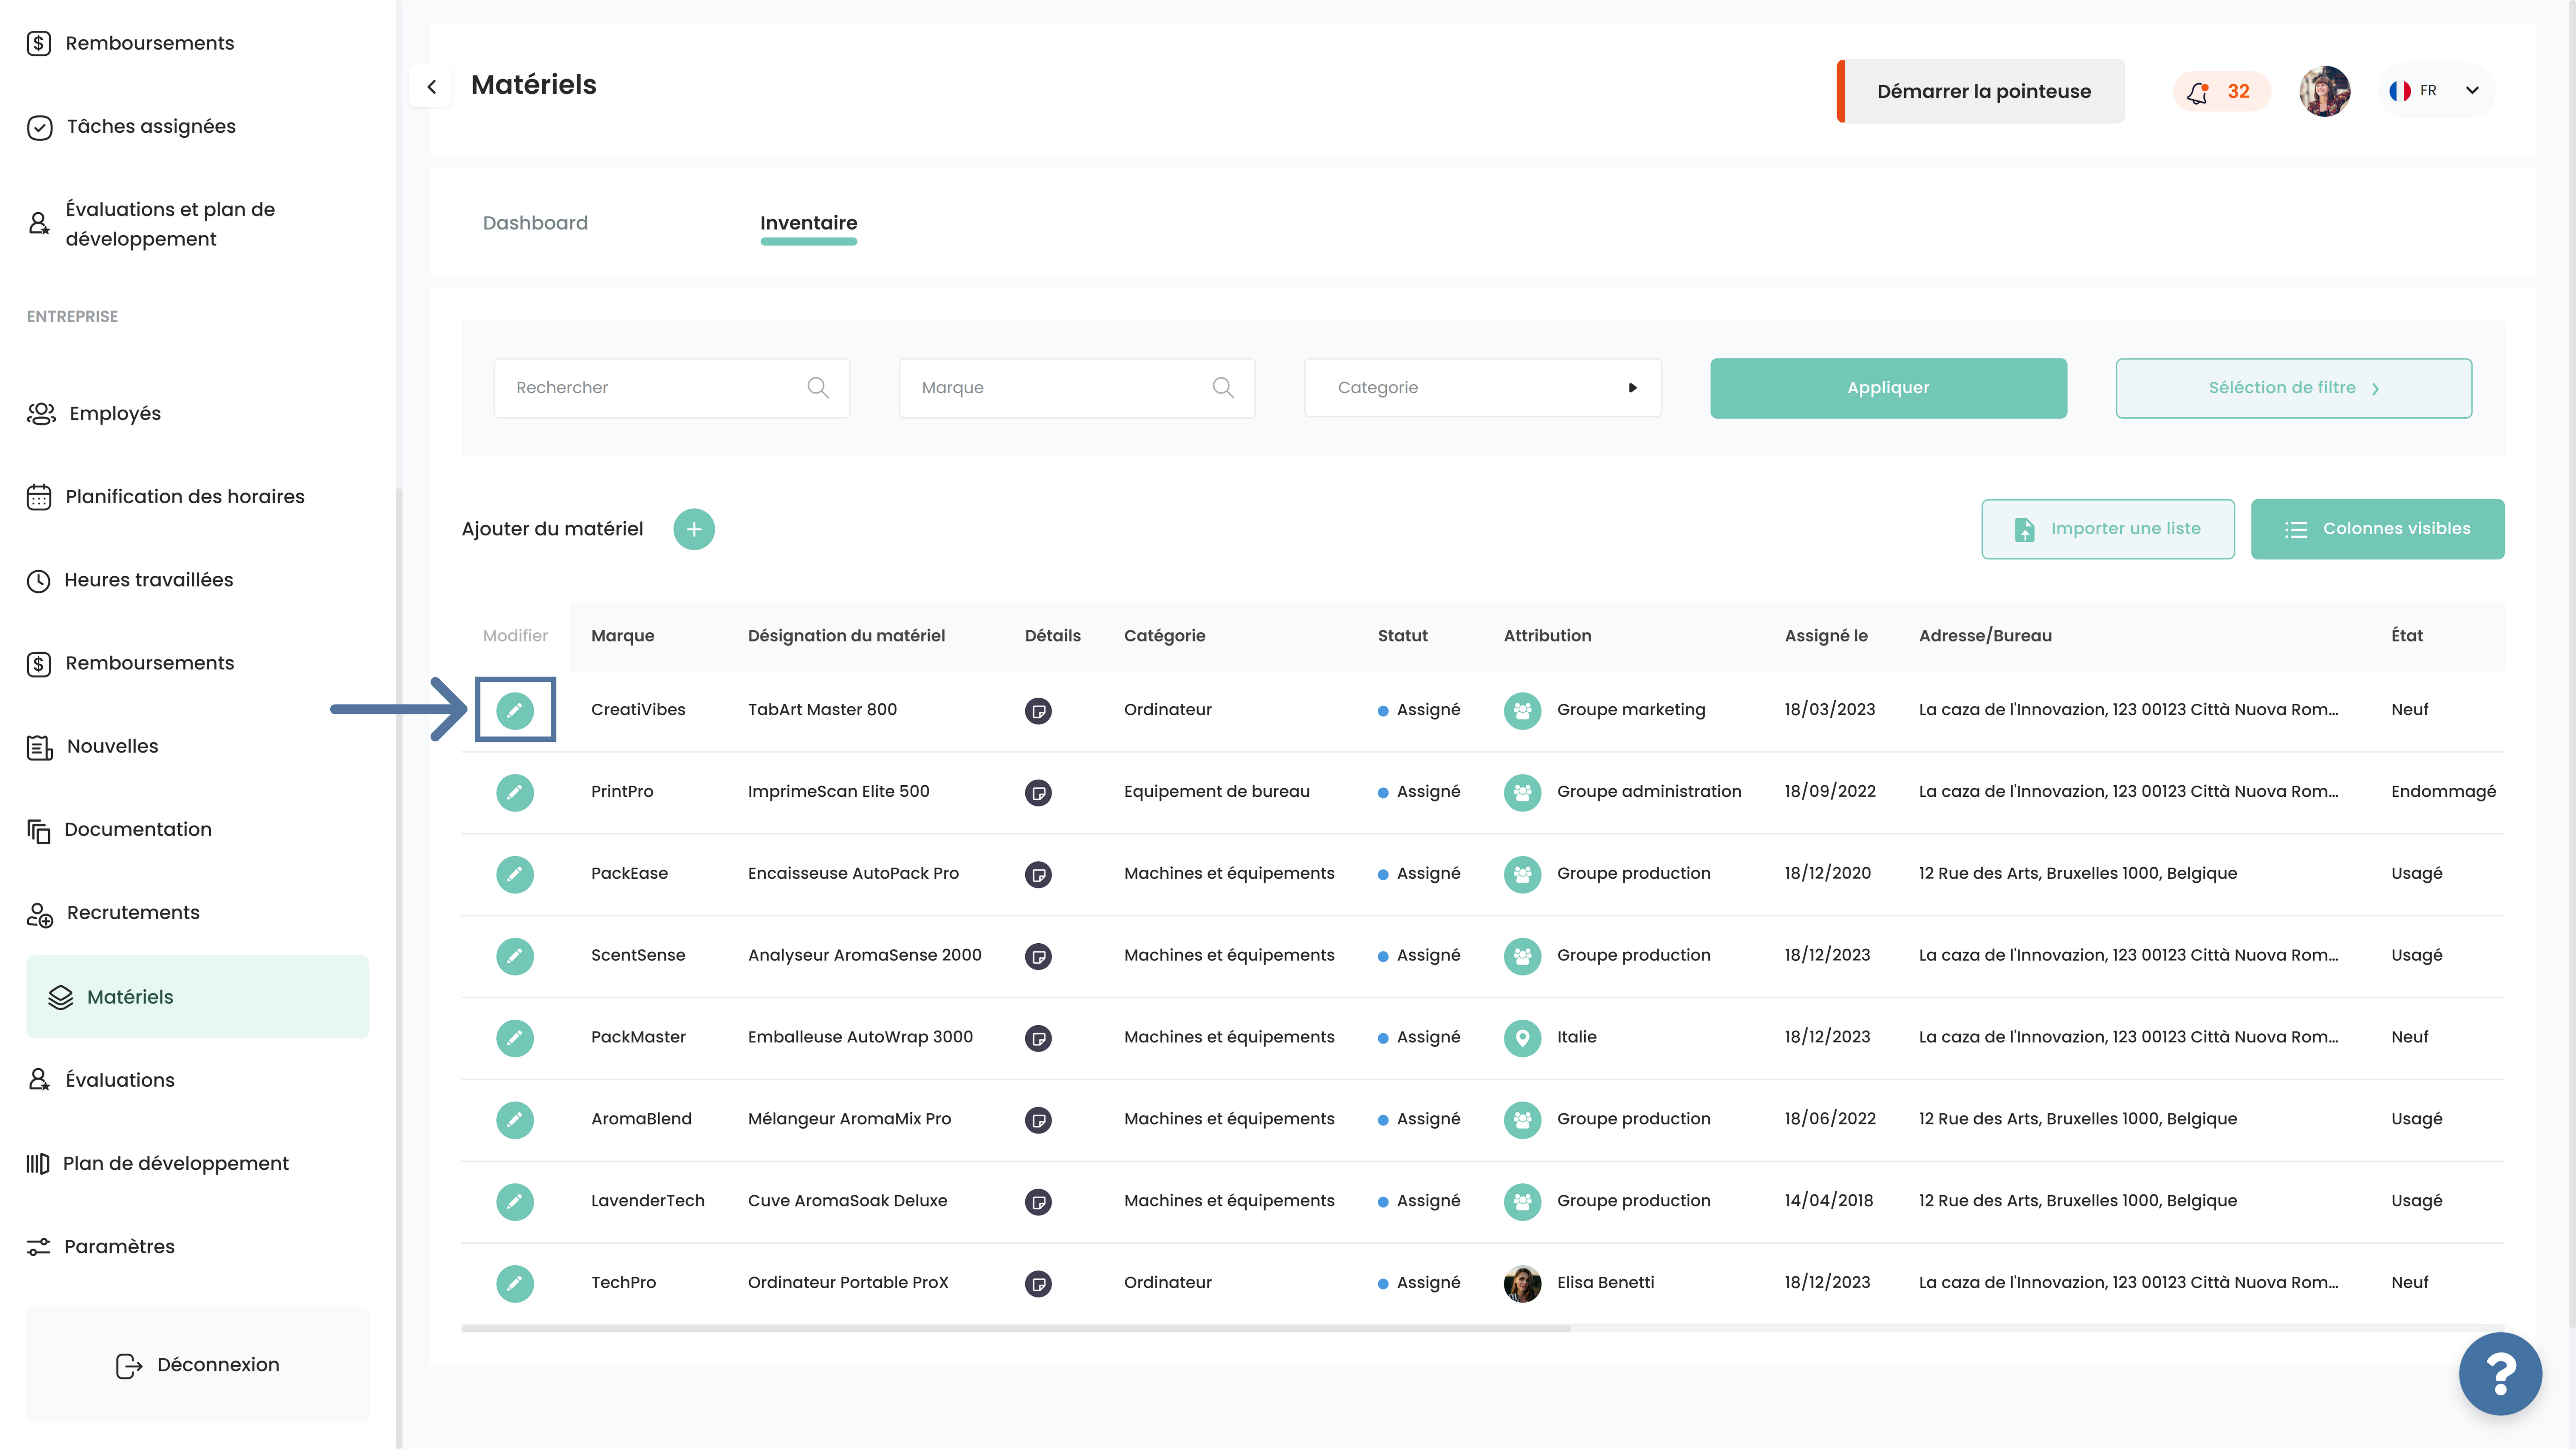Click the Ajouter du matériel label
2576x1449 pixels.
point(552,529)
